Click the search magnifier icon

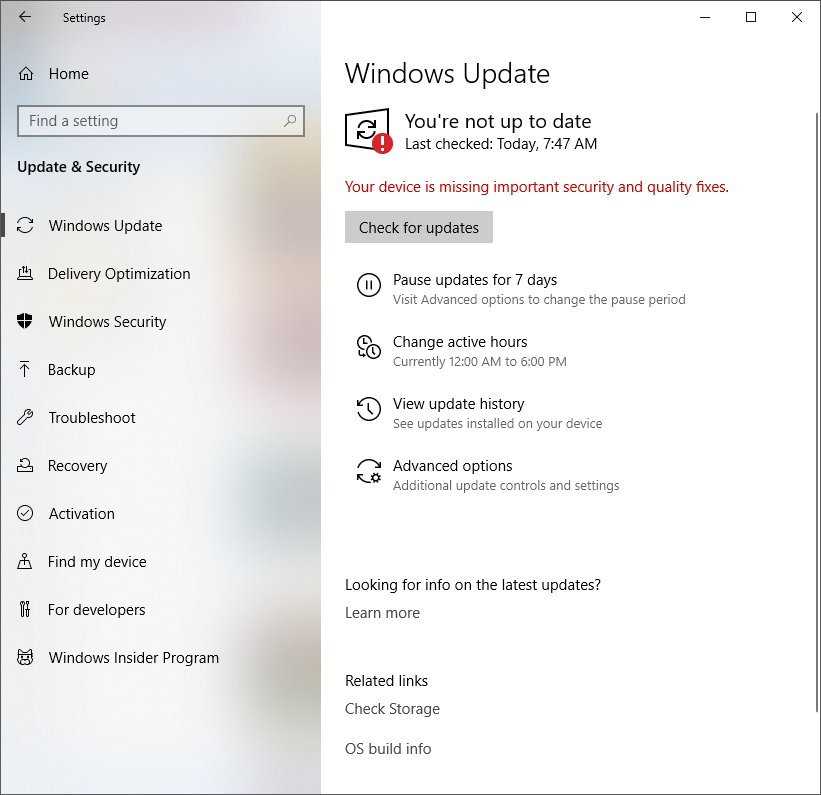[290, 121]
